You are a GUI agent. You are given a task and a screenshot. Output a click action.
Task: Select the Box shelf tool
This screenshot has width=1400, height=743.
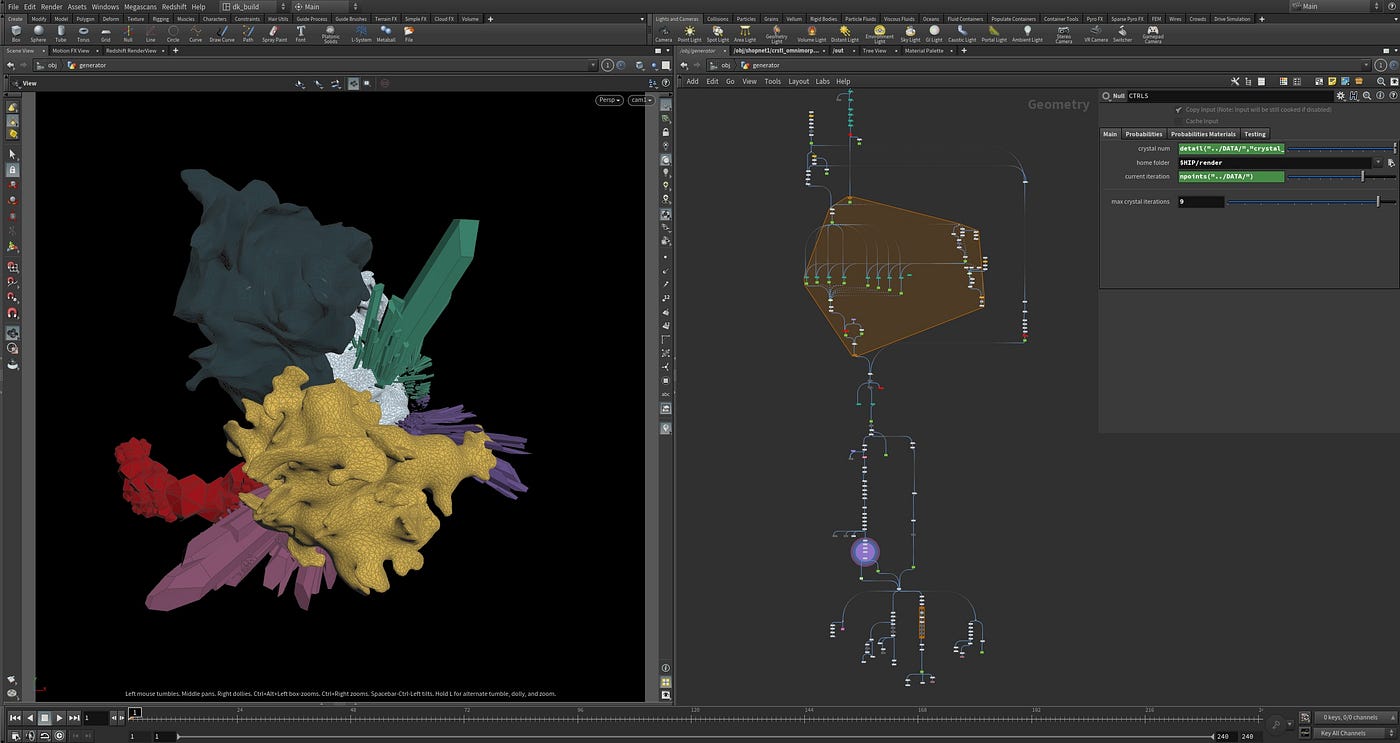[x=16, y=34]
